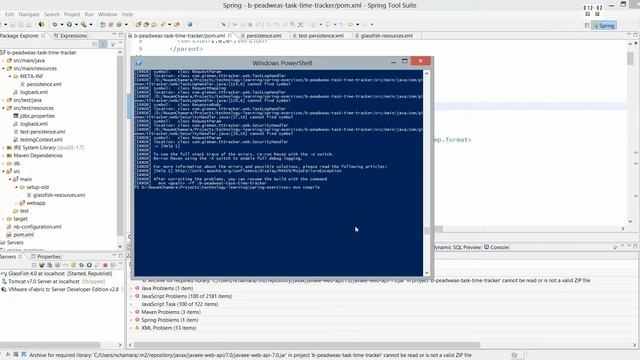Select VMware vFabric tc Server entry
The width and height of the screenshot is (640, 360).
point(60,289)
